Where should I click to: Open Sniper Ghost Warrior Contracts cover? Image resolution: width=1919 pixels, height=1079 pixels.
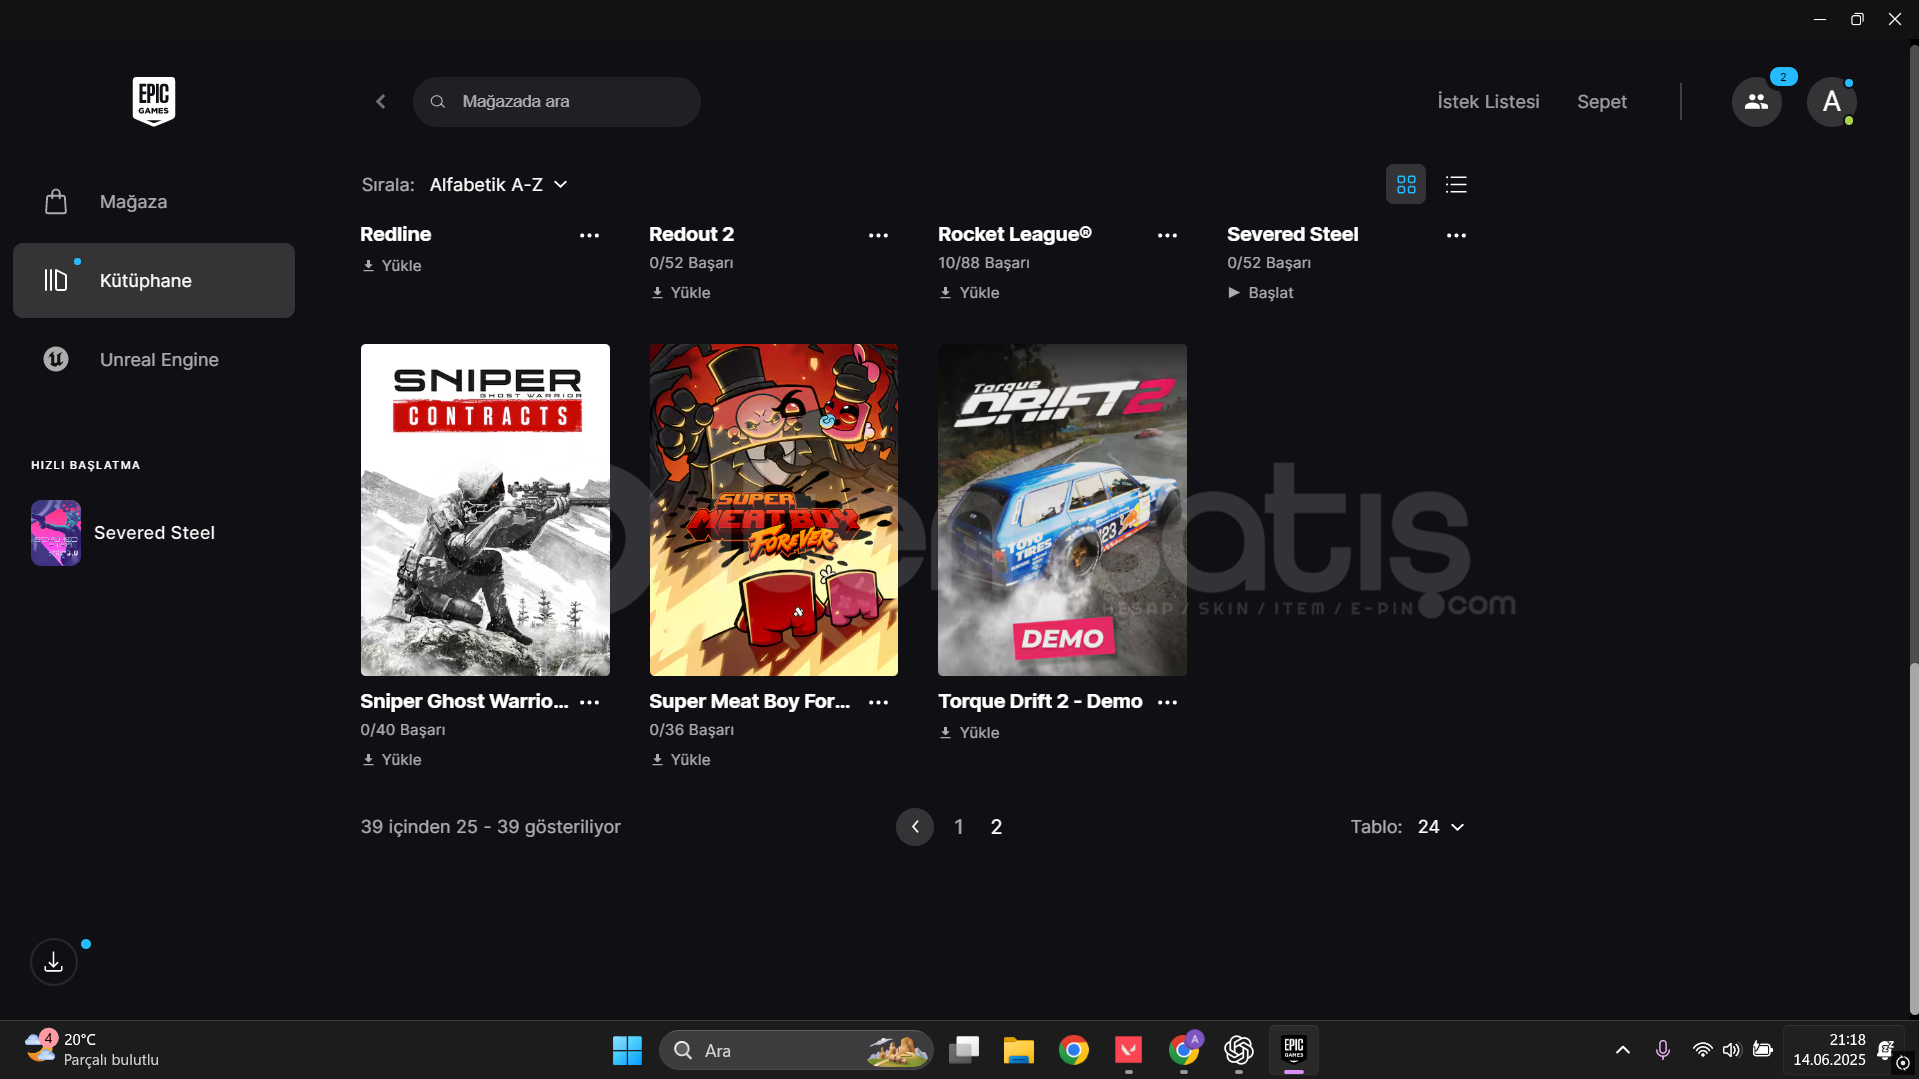(485, 510)
